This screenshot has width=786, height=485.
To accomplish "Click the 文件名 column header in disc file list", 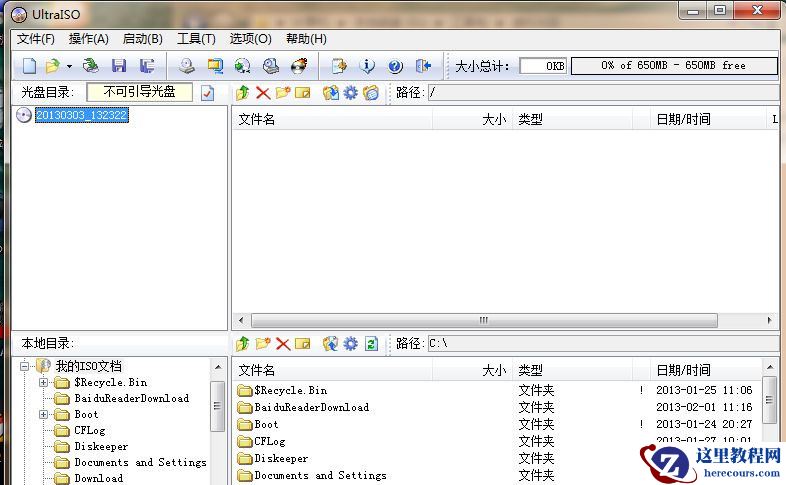I will pyautogui.click(x=332, y=119).
